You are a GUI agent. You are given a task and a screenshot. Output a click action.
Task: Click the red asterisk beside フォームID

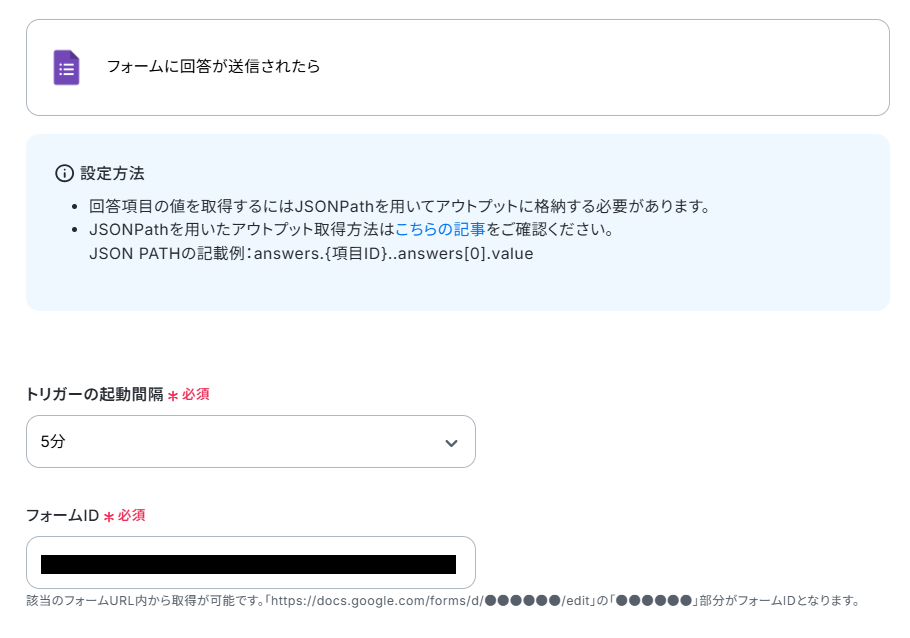tap(109, 517)
